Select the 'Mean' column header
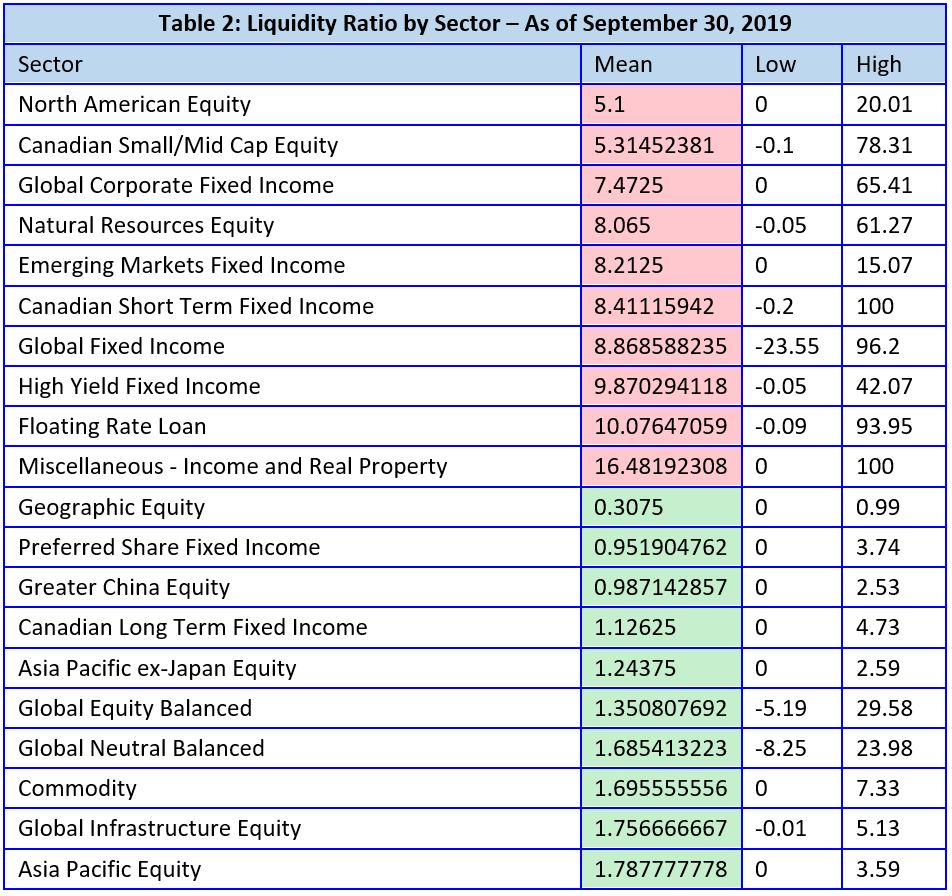The width and height of the screenshot is (952, 896). coord(623,65)
